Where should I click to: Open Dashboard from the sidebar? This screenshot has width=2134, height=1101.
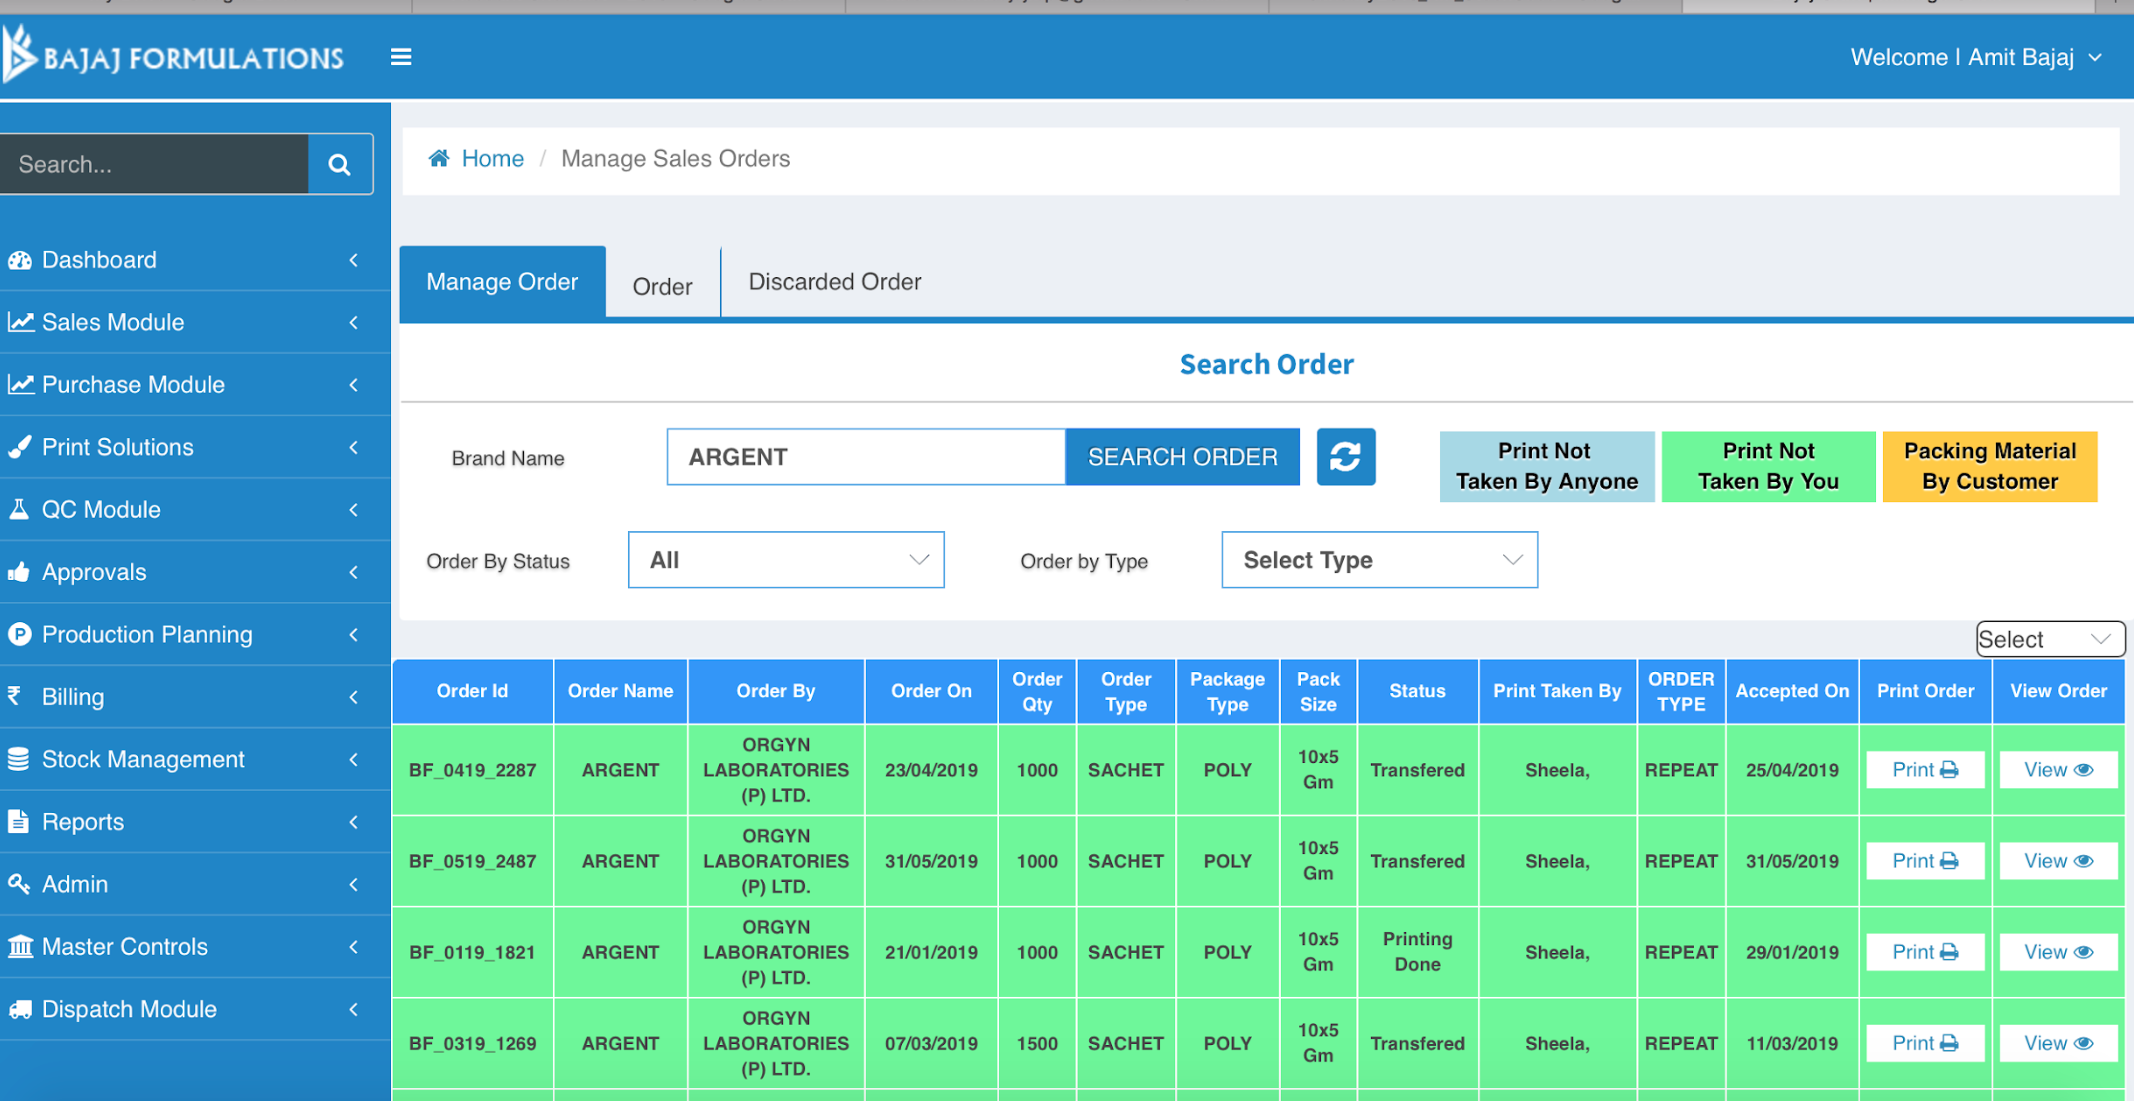pyautogui.click(x=99, y=260)
